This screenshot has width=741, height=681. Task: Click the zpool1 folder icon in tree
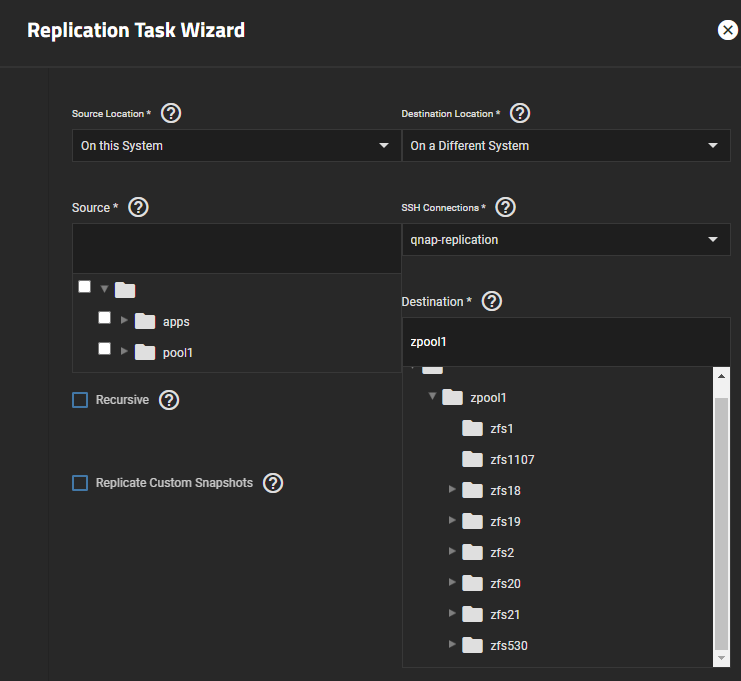click(452, 397)
